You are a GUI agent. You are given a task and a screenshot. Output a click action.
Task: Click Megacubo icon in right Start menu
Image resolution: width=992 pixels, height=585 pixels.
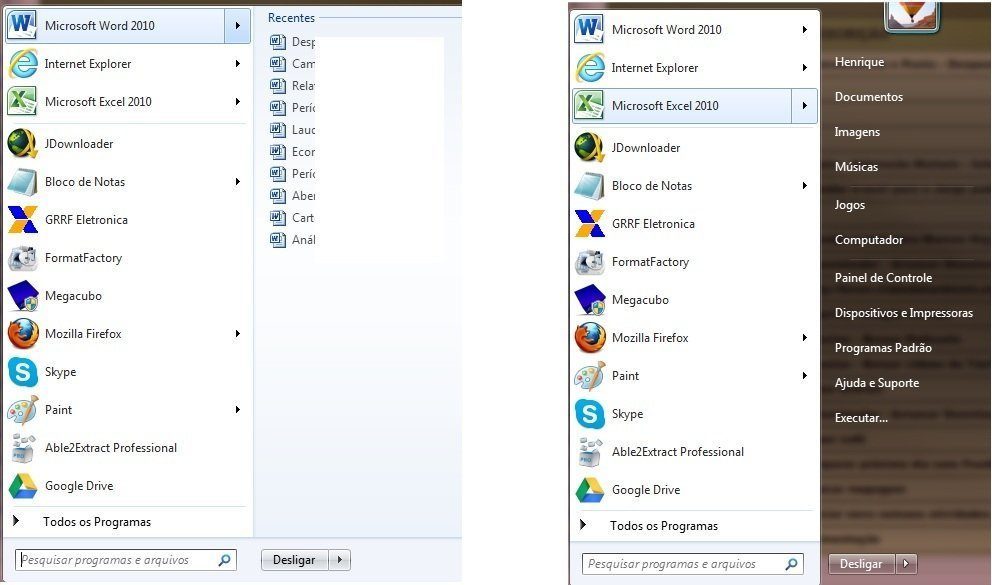[x=589, y=300]
